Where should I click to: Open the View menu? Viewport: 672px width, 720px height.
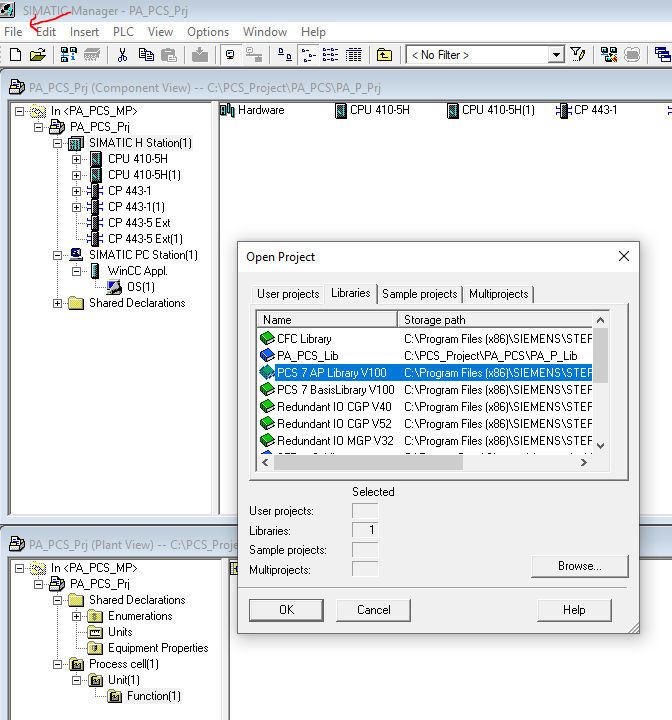[160, 32]
